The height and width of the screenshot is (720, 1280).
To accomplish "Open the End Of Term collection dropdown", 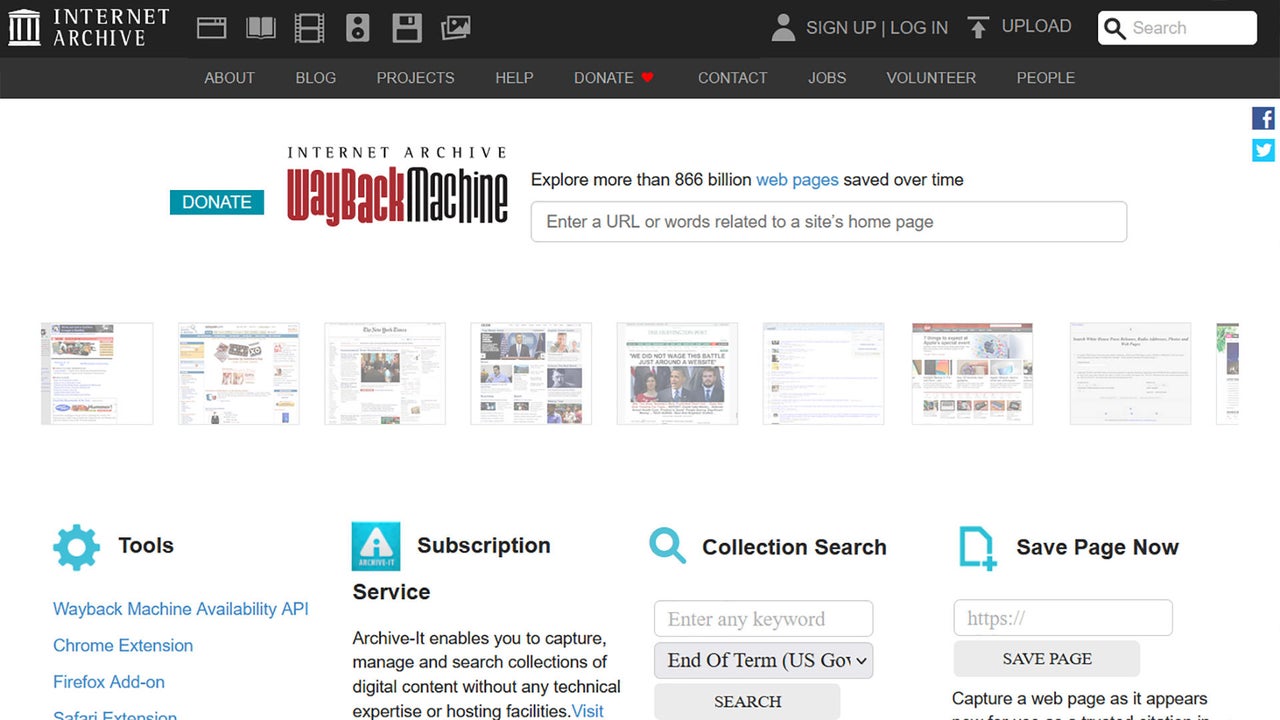I will (762, 660).
